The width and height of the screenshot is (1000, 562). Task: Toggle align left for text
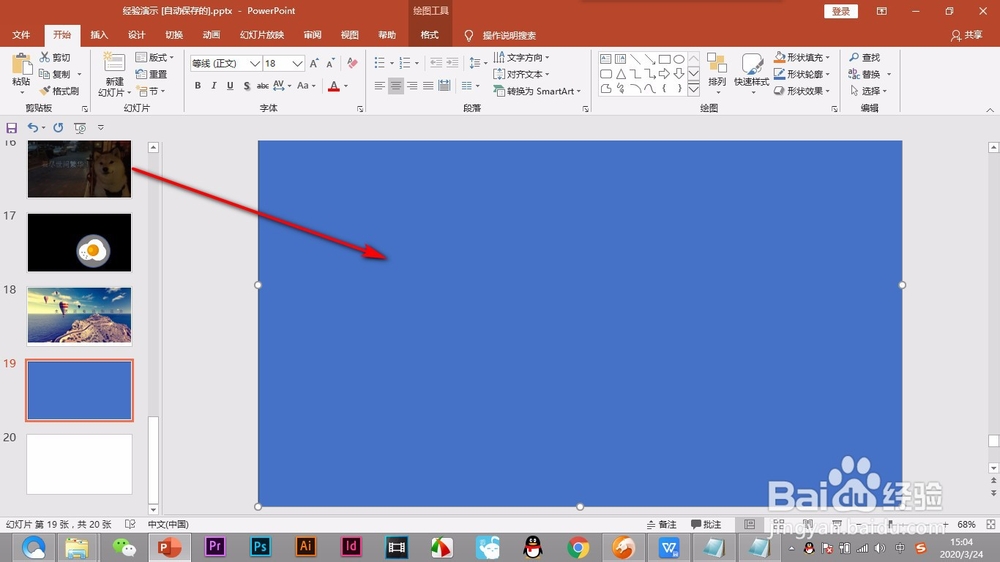tap(379, 85)
